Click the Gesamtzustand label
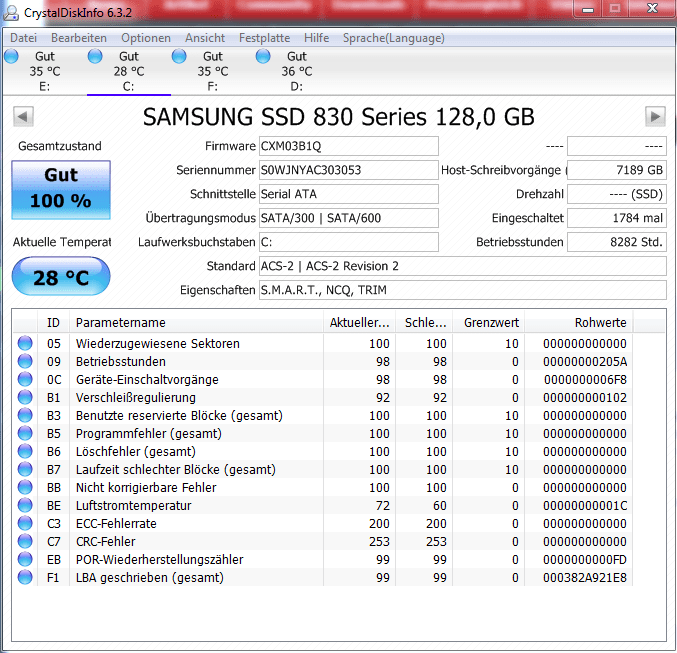 click(60, 146)
